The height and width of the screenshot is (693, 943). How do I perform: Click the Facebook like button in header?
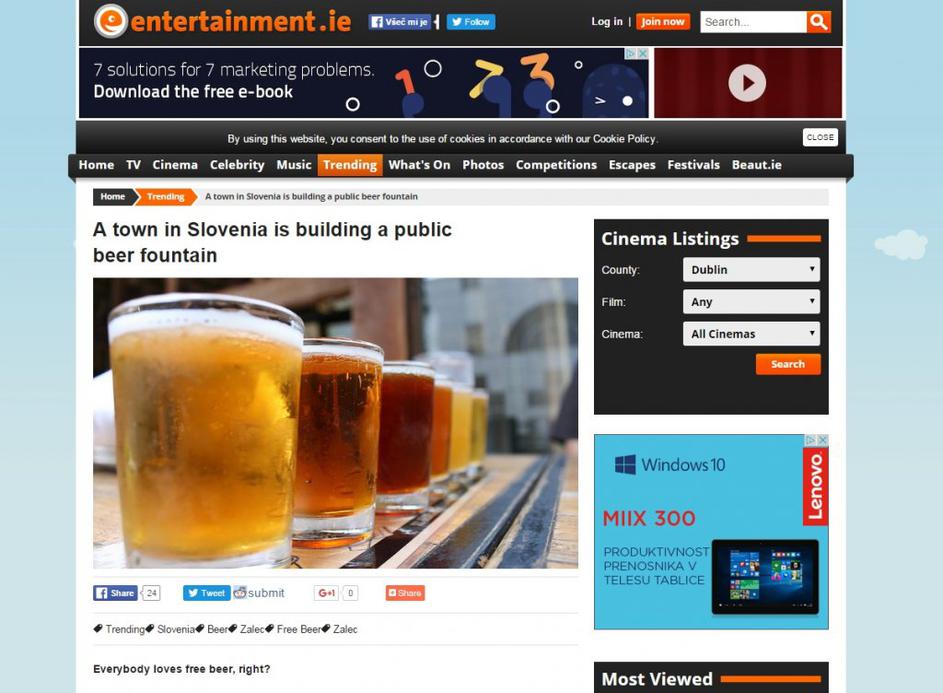[399, 22]
